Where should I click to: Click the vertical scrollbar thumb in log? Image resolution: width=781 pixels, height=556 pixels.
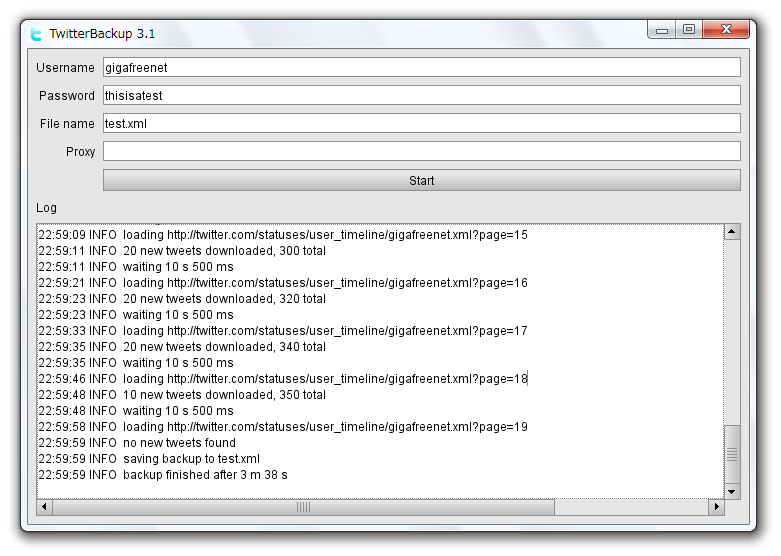[732, 454]
